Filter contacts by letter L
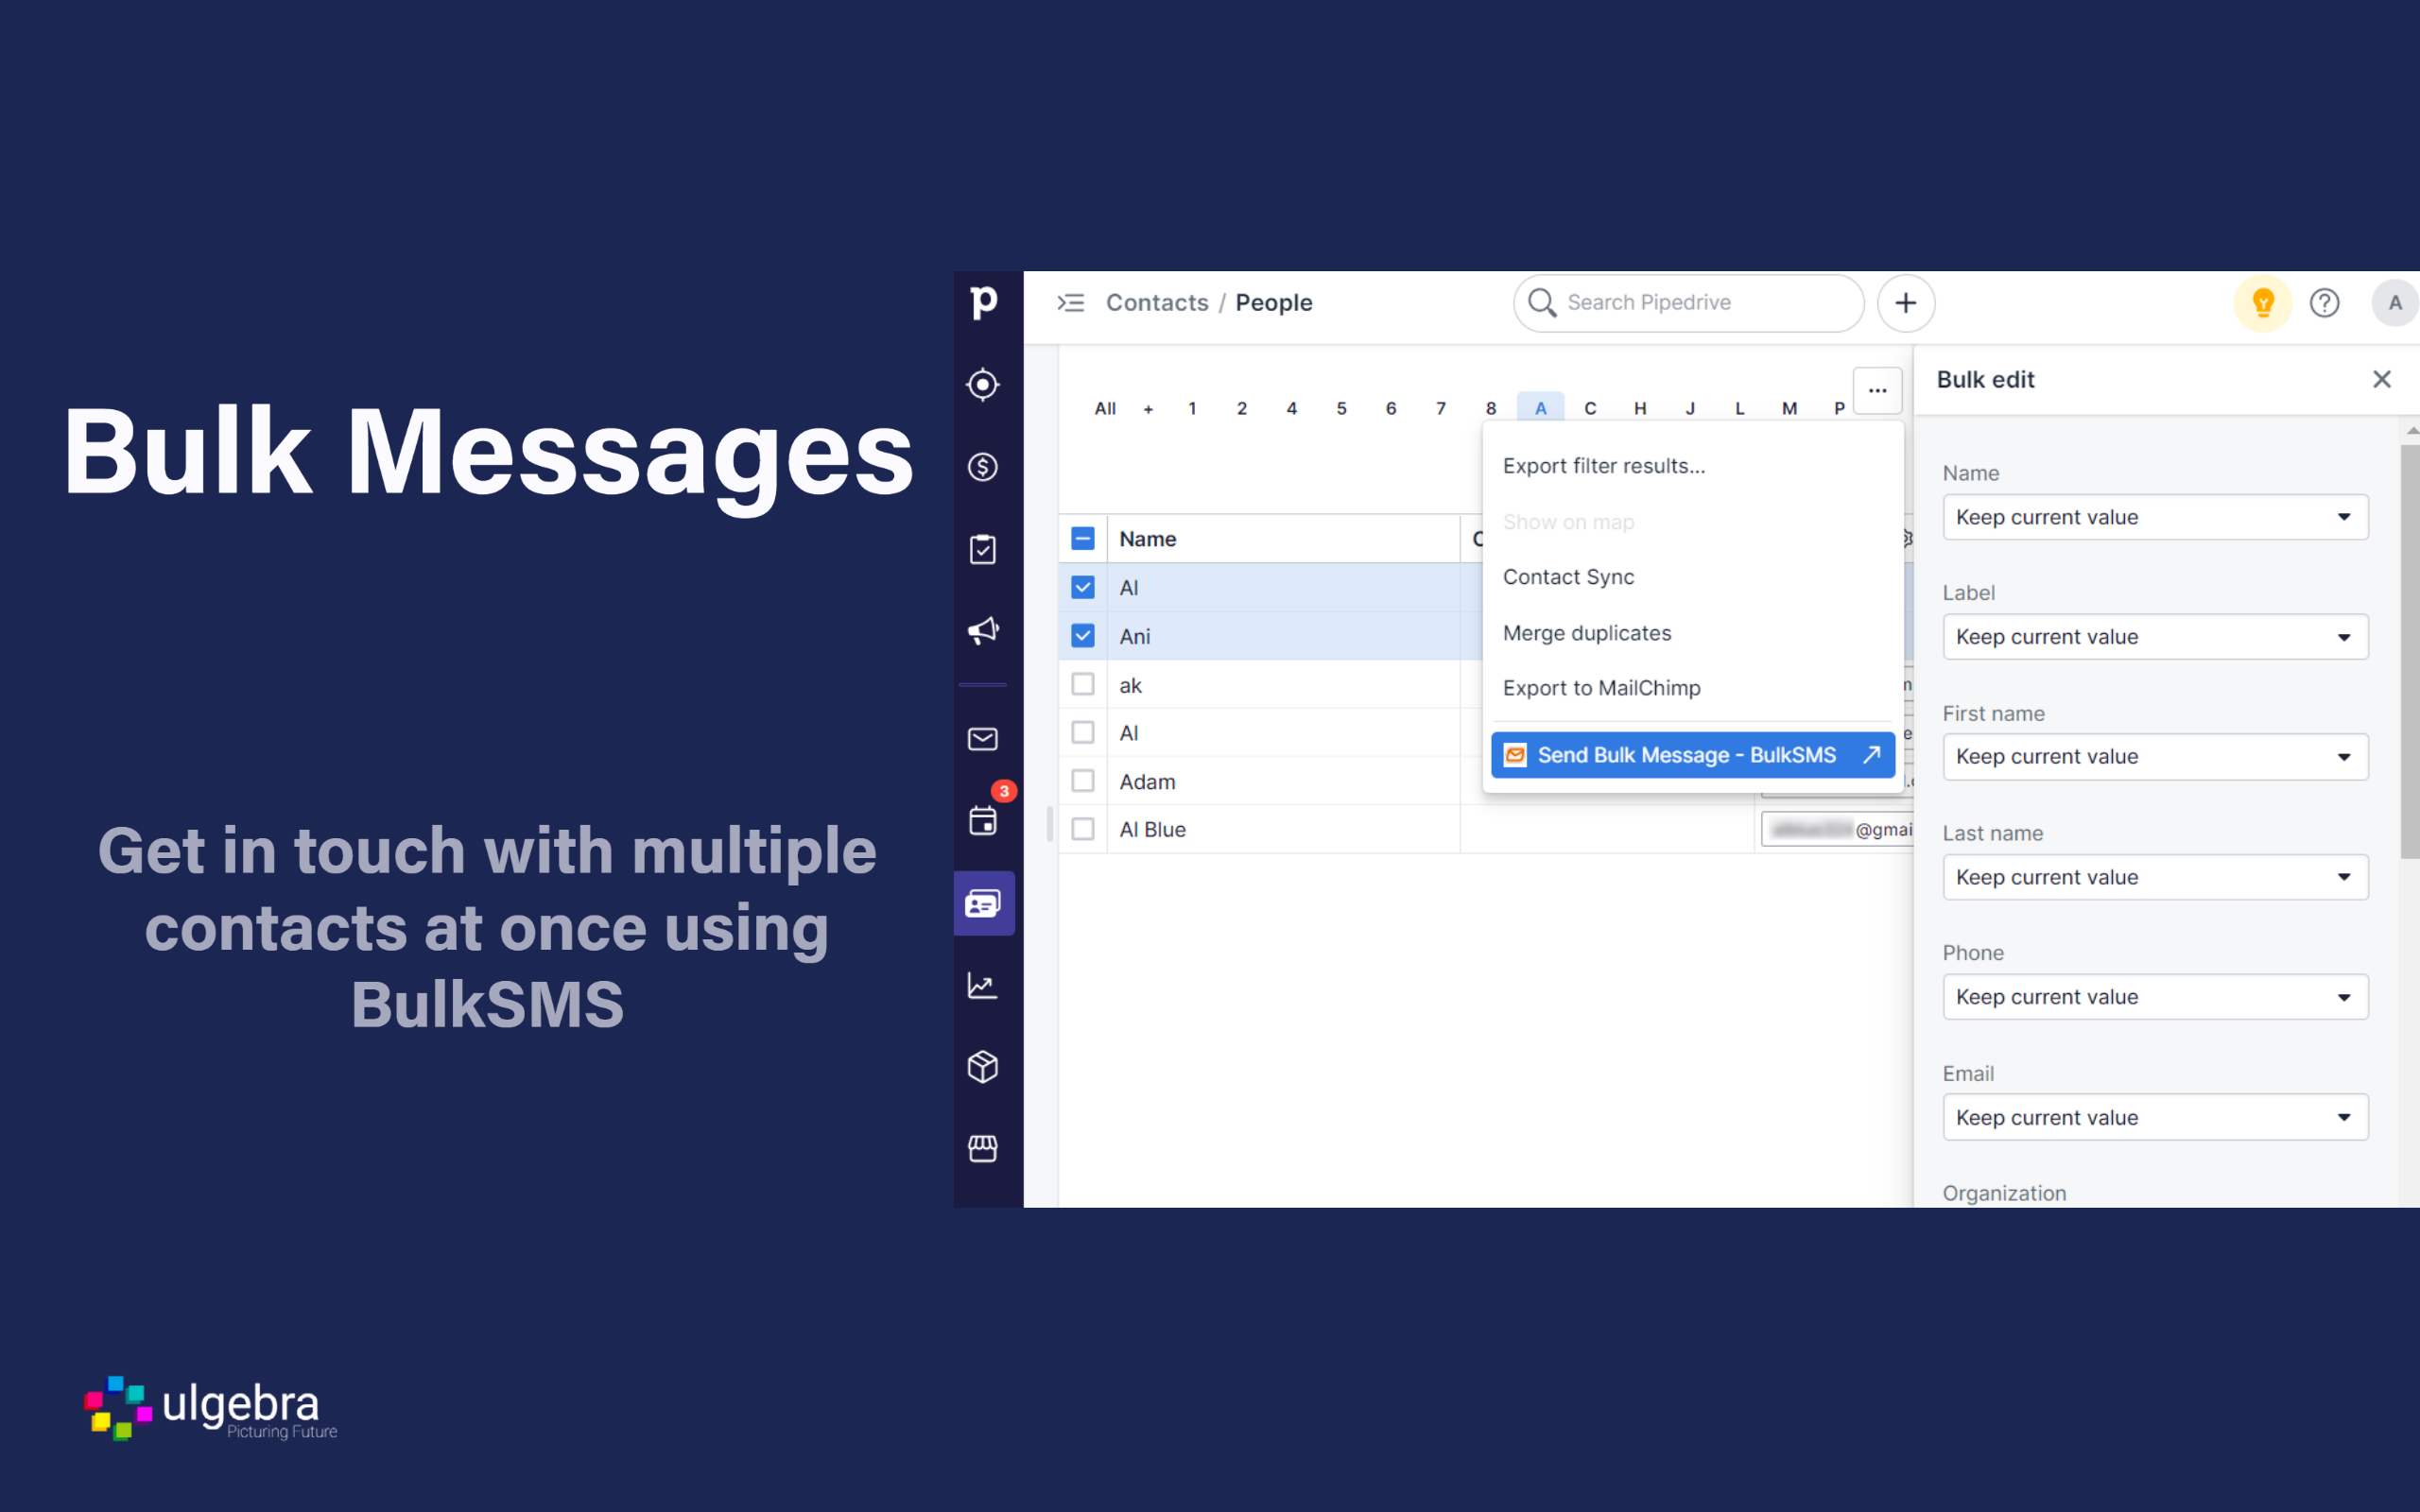Viewport: 2420px width, 1512px height. click(1740, 408)
